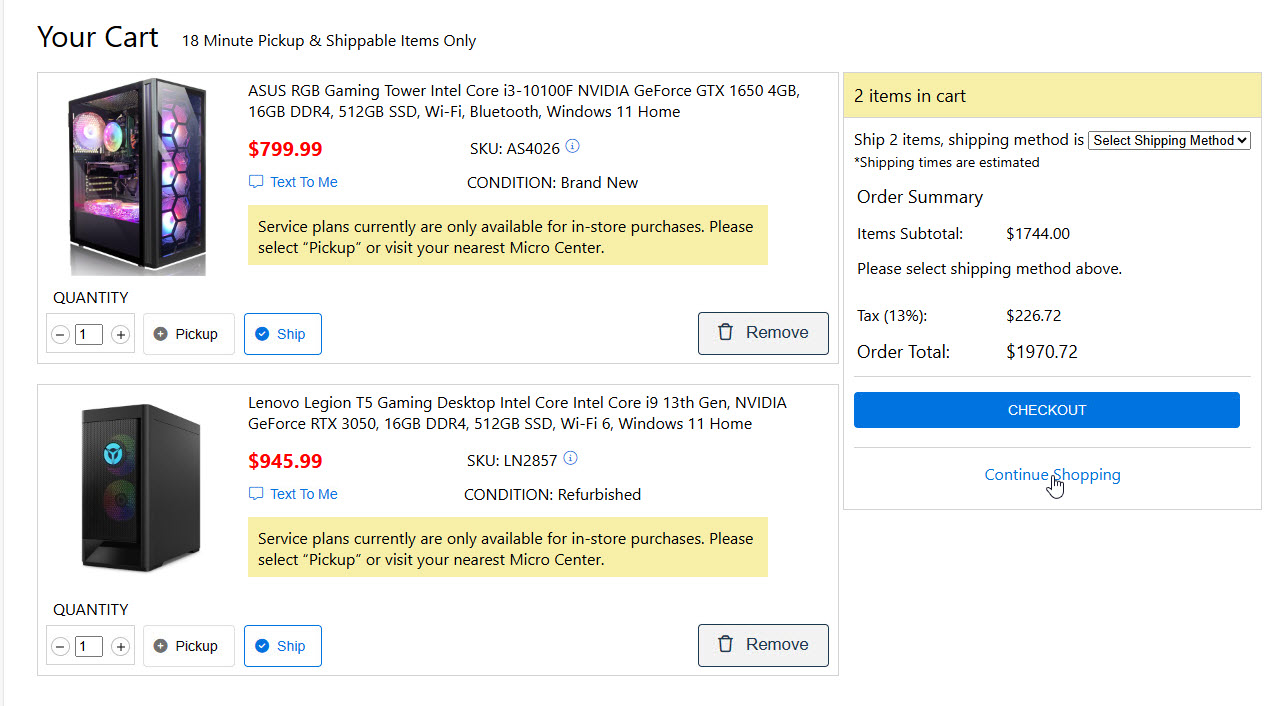
Task: Click the ASUS tower quantity input field
Action: pos(89,335)
